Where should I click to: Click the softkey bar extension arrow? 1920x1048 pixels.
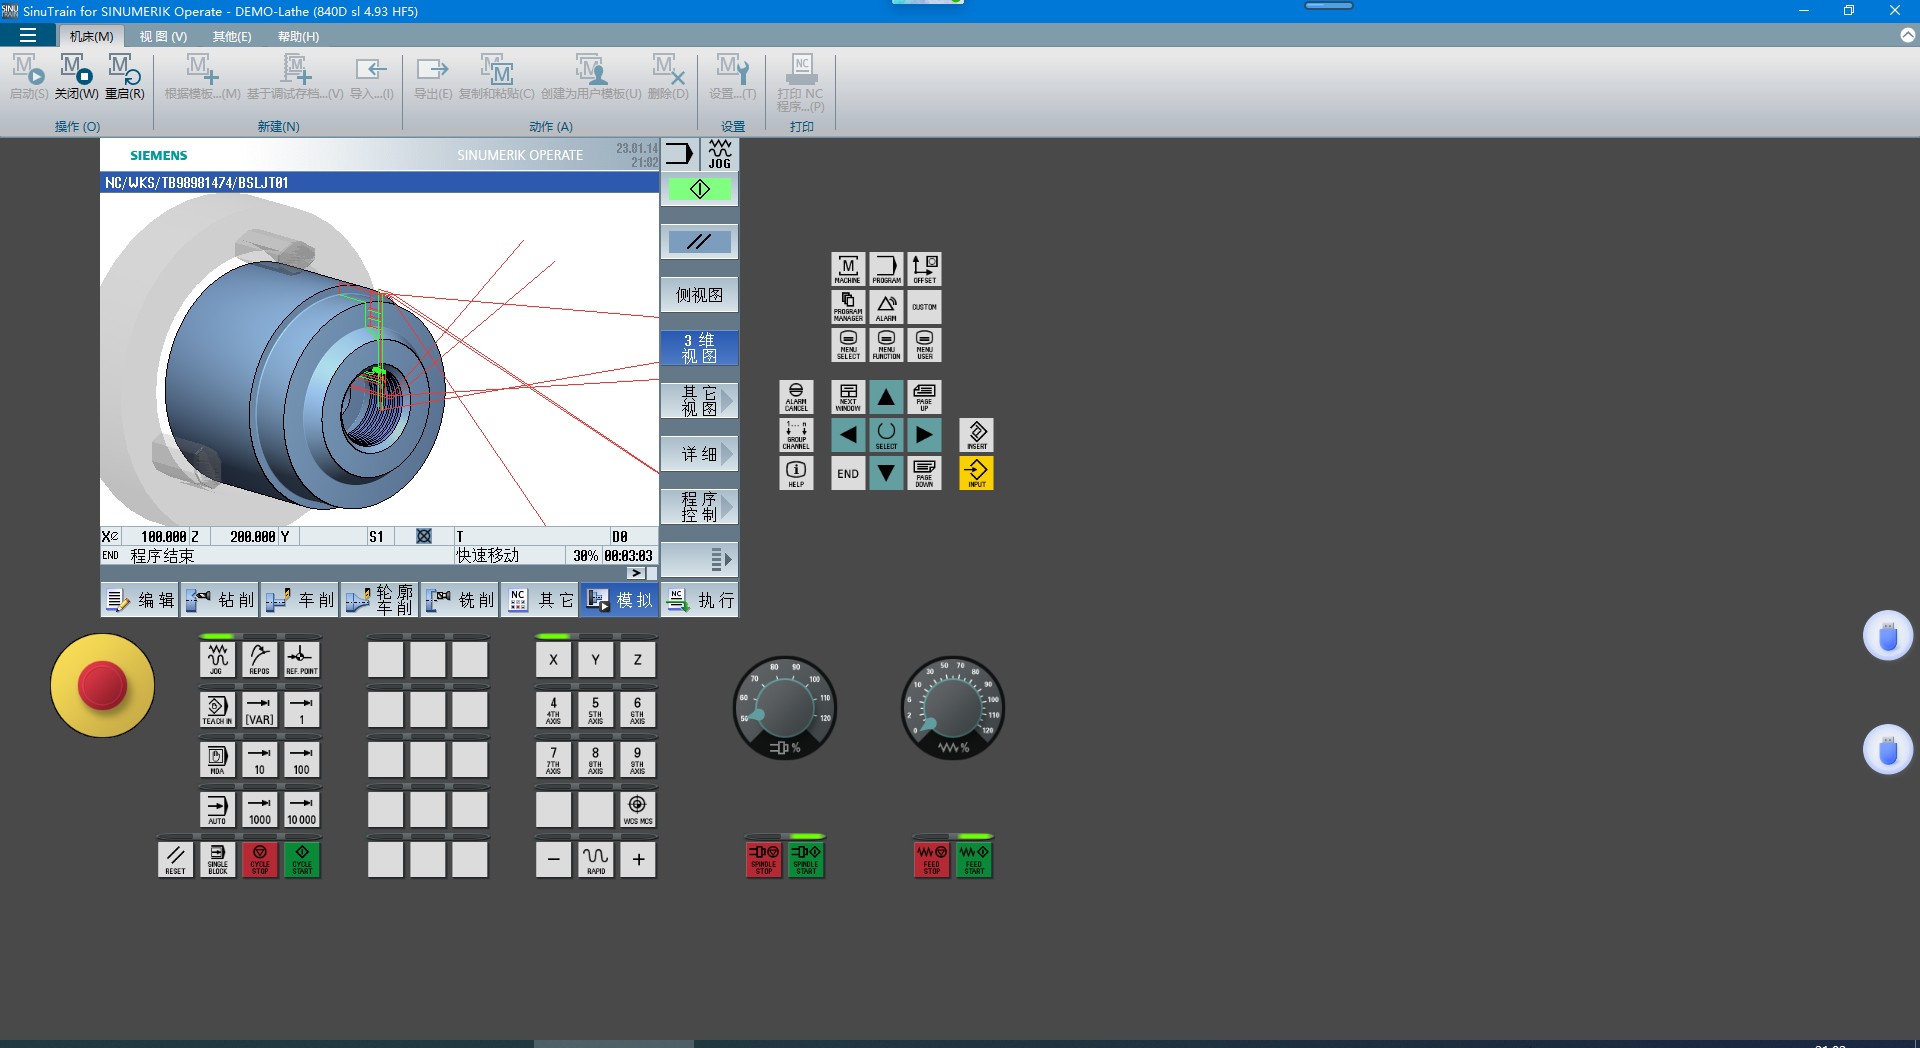tap(699, 559)
